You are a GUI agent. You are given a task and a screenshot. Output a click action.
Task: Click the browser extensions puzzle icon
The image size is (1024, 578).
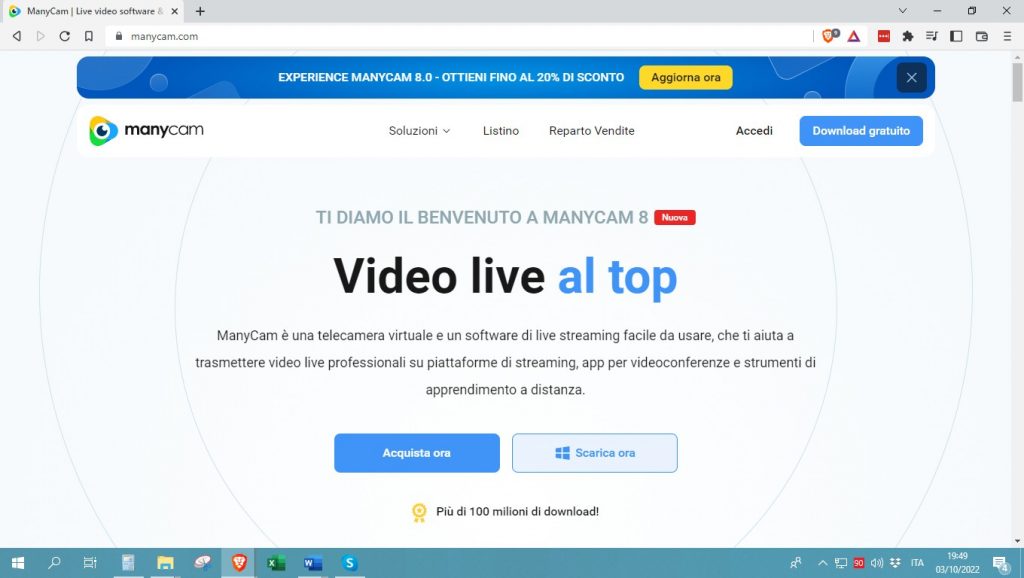pyautogui.click(x=907, y=36)
